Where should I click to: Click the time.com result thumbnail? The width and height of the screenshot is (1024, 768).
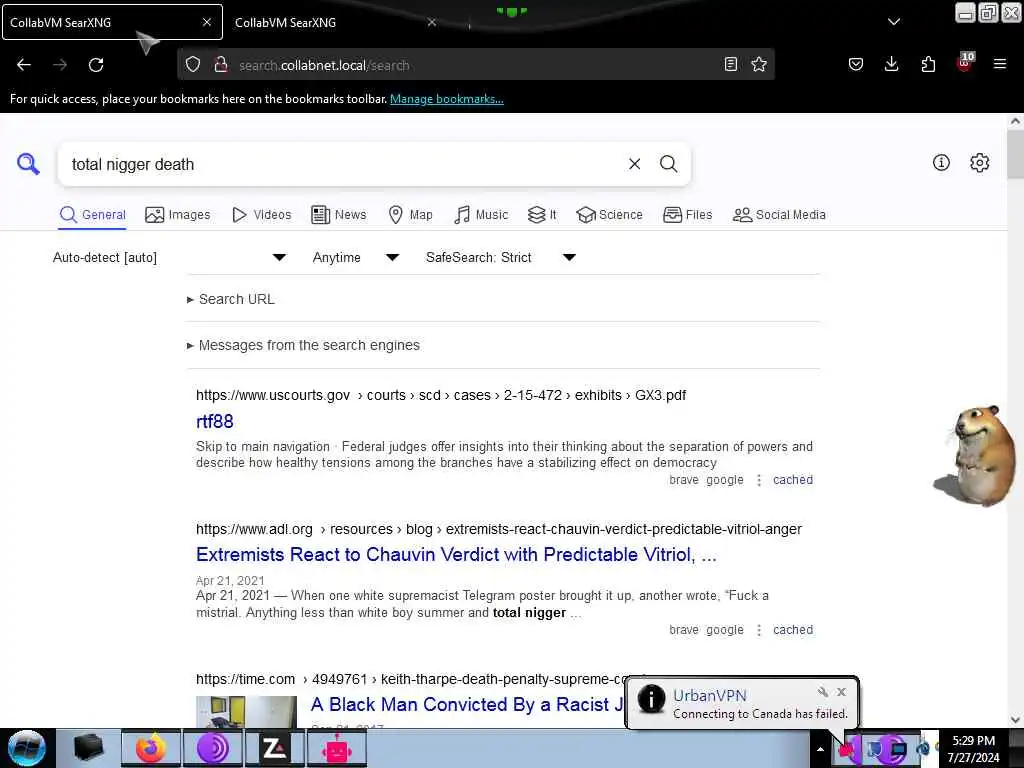[246, 712]
